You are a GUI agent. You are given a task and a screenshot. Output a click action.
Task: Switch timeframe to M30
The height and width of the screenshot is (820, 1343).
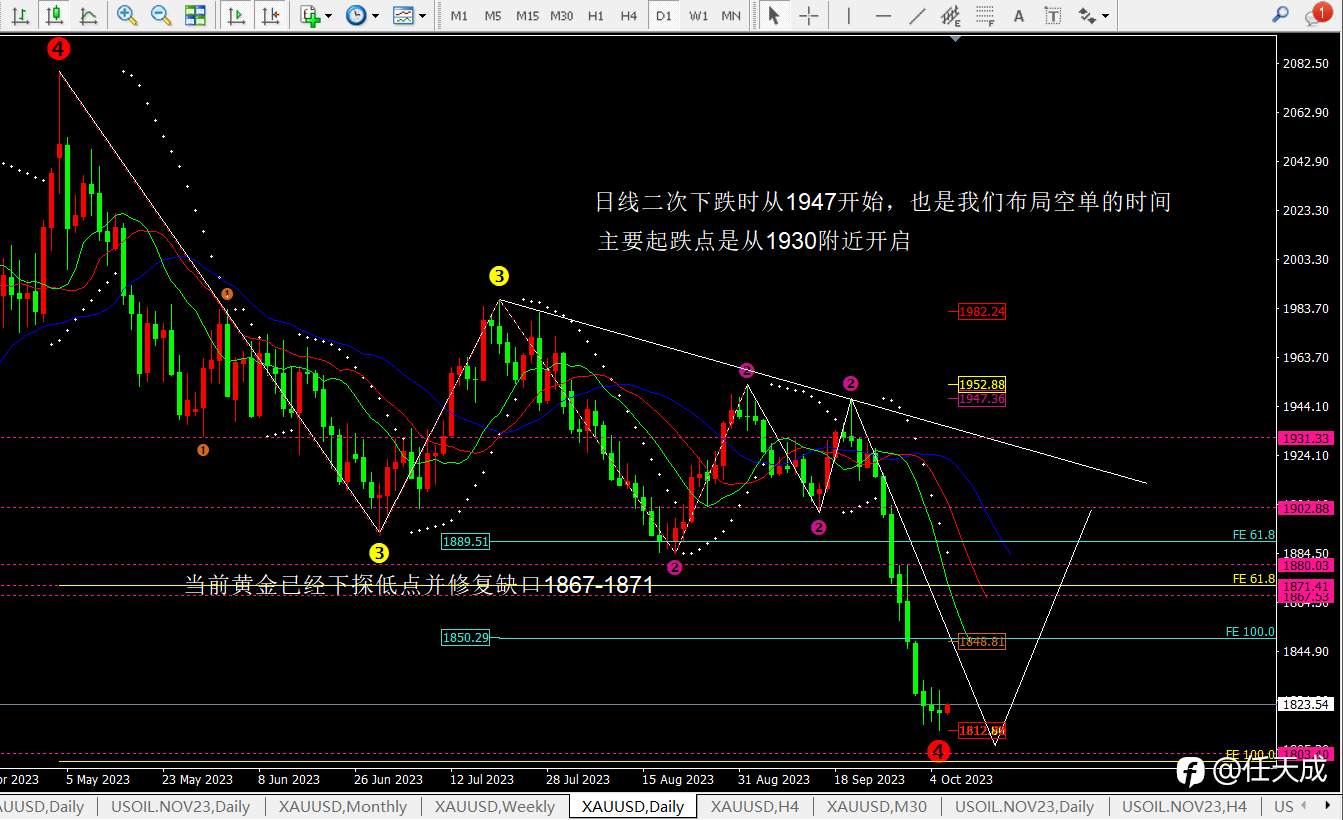click(x=562, y=15)
